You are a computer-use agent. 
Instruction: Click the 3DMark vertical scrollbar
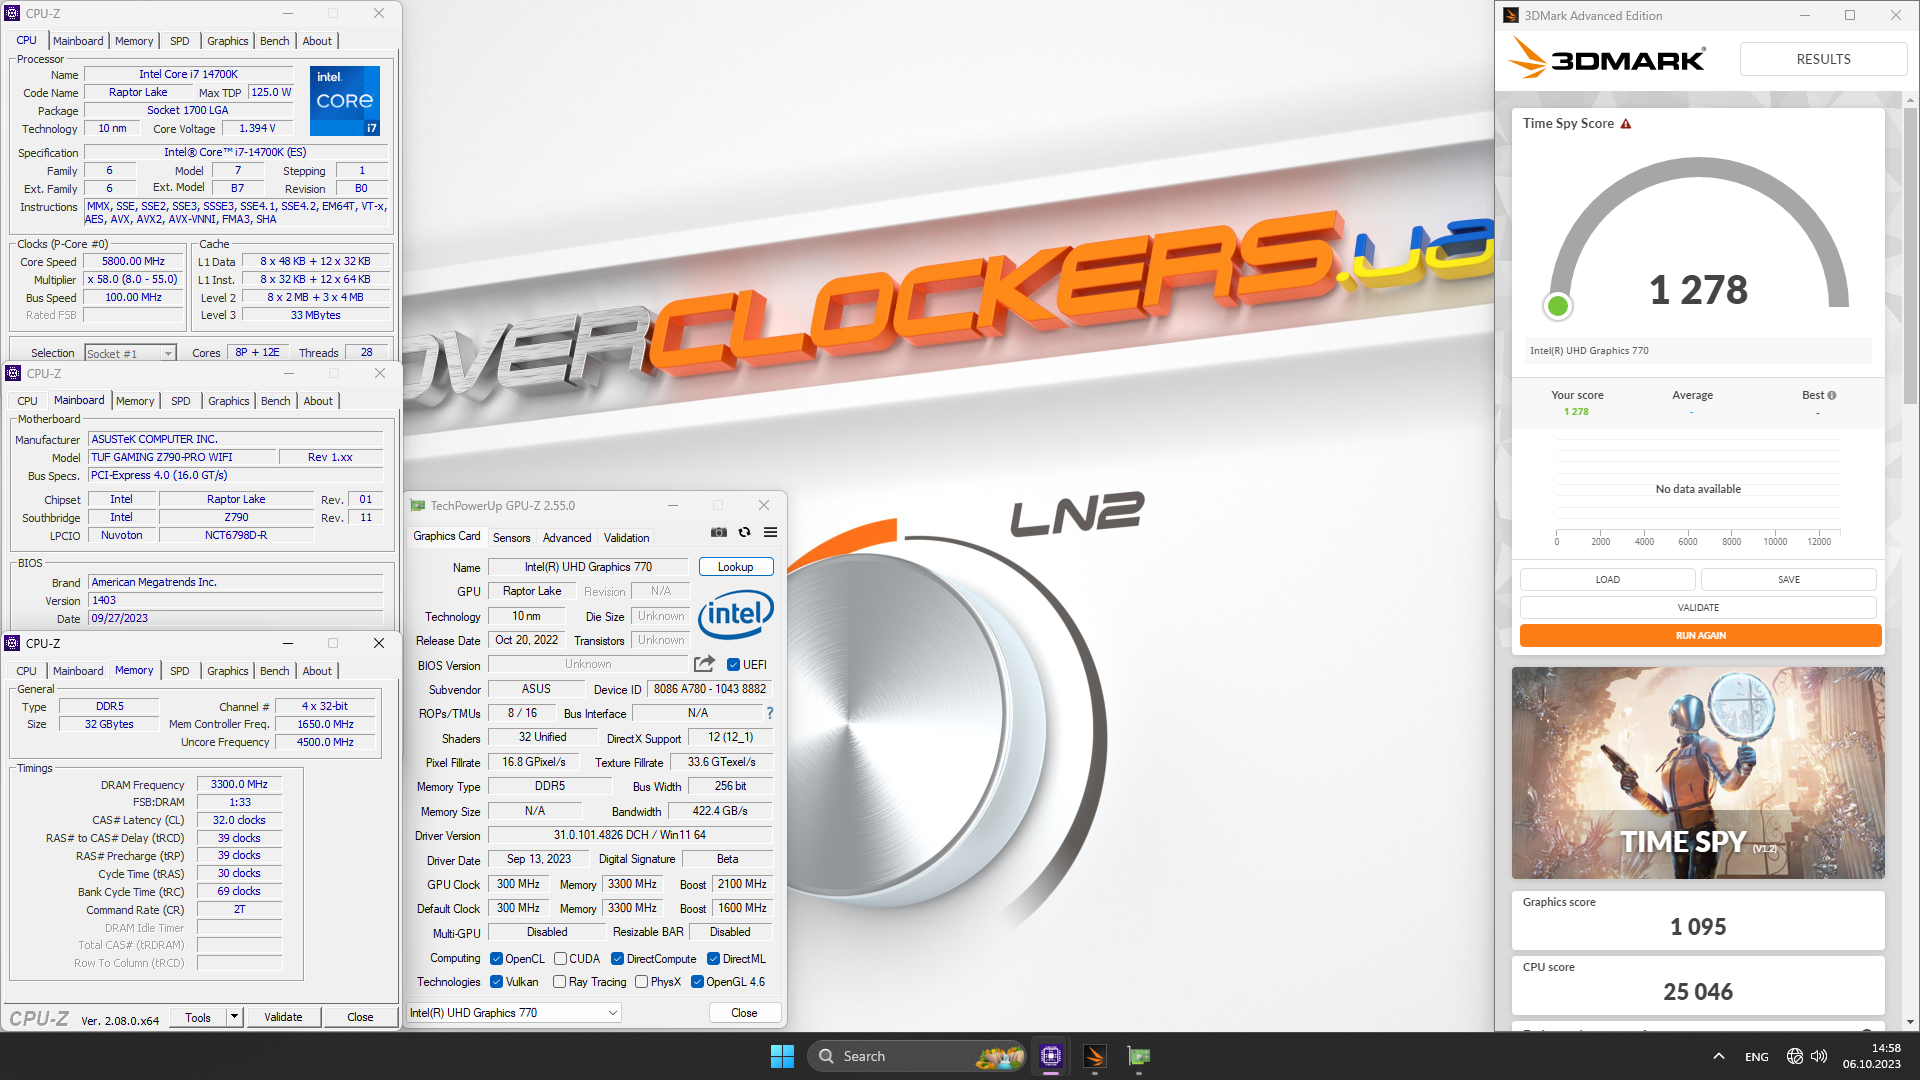(1911, 255)
